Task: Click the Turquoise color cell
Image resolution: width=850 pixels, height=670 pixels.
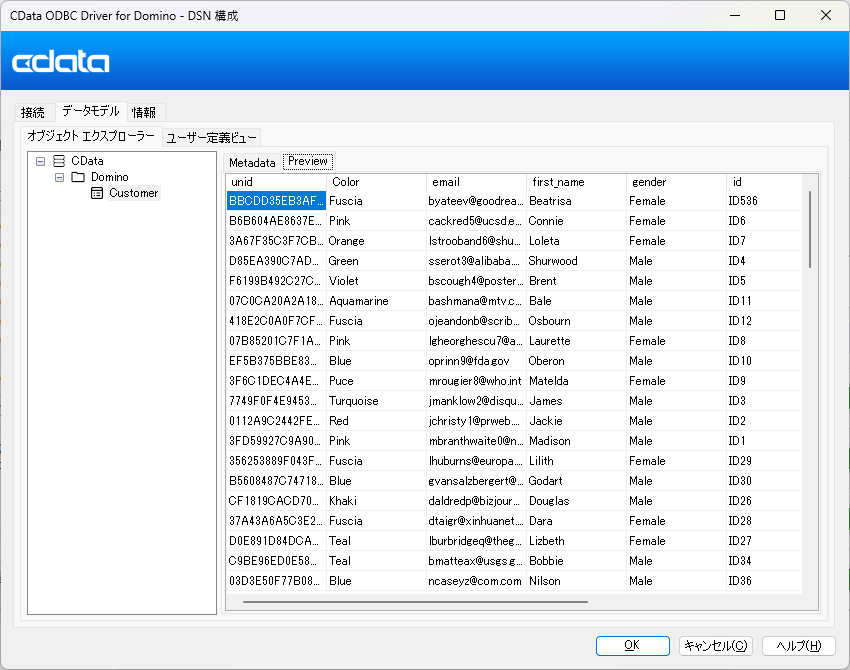Action: tap(376, 401)
